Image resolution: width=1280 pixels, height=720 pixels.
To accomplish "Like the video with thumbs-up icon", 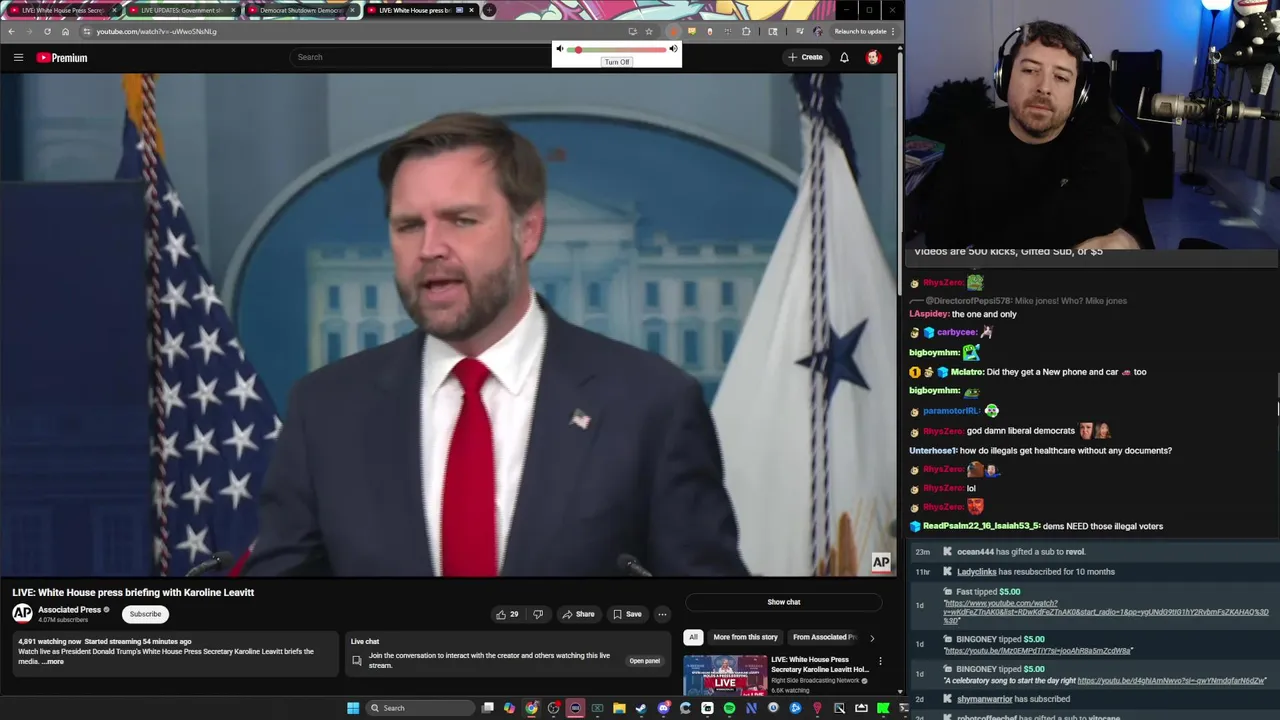I will 501,614.
